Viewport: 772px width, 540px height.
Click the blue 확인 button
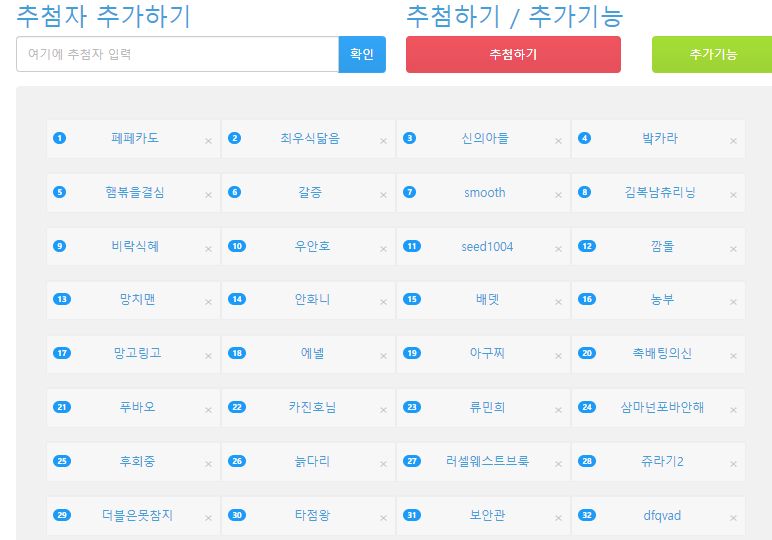point(362,54)
